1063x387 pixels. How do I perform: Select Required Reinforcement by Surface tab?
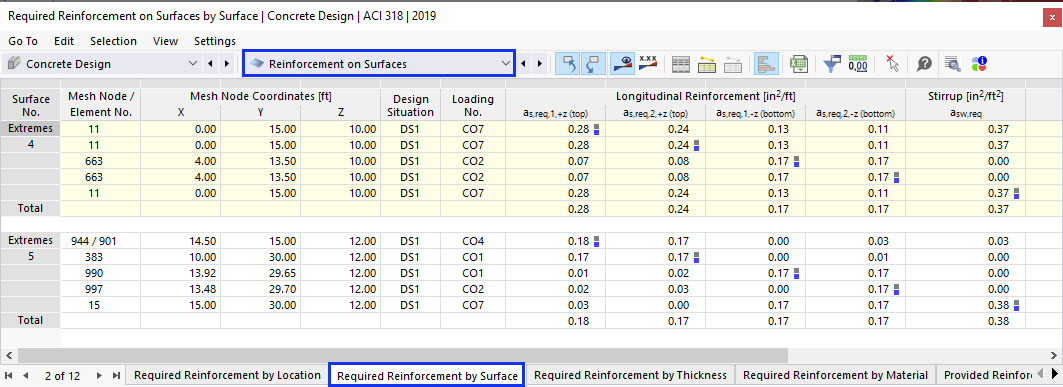[427, 375]
